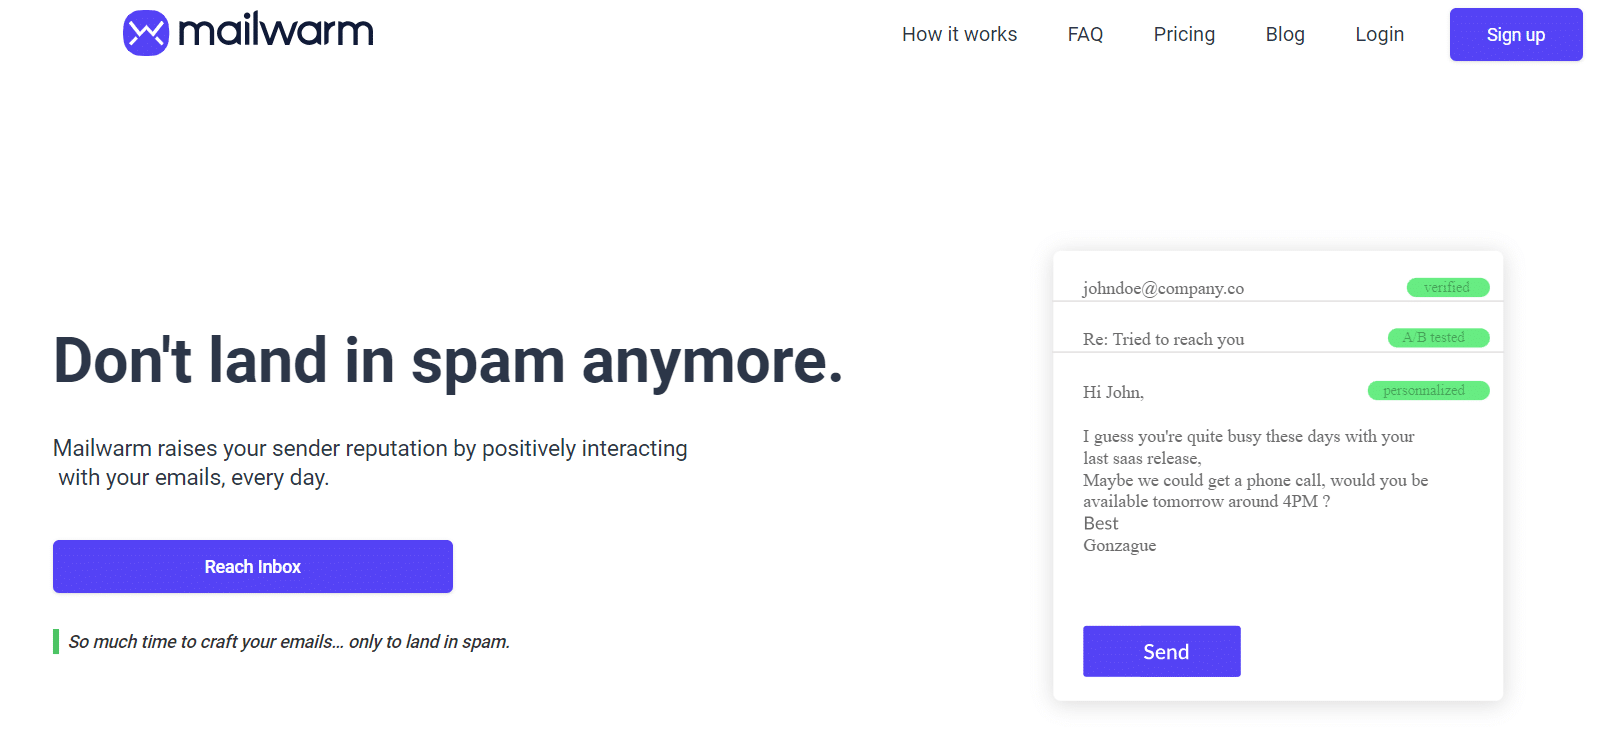Click the Gonzague signature in the email
1601x737 pixels.
1119,546
